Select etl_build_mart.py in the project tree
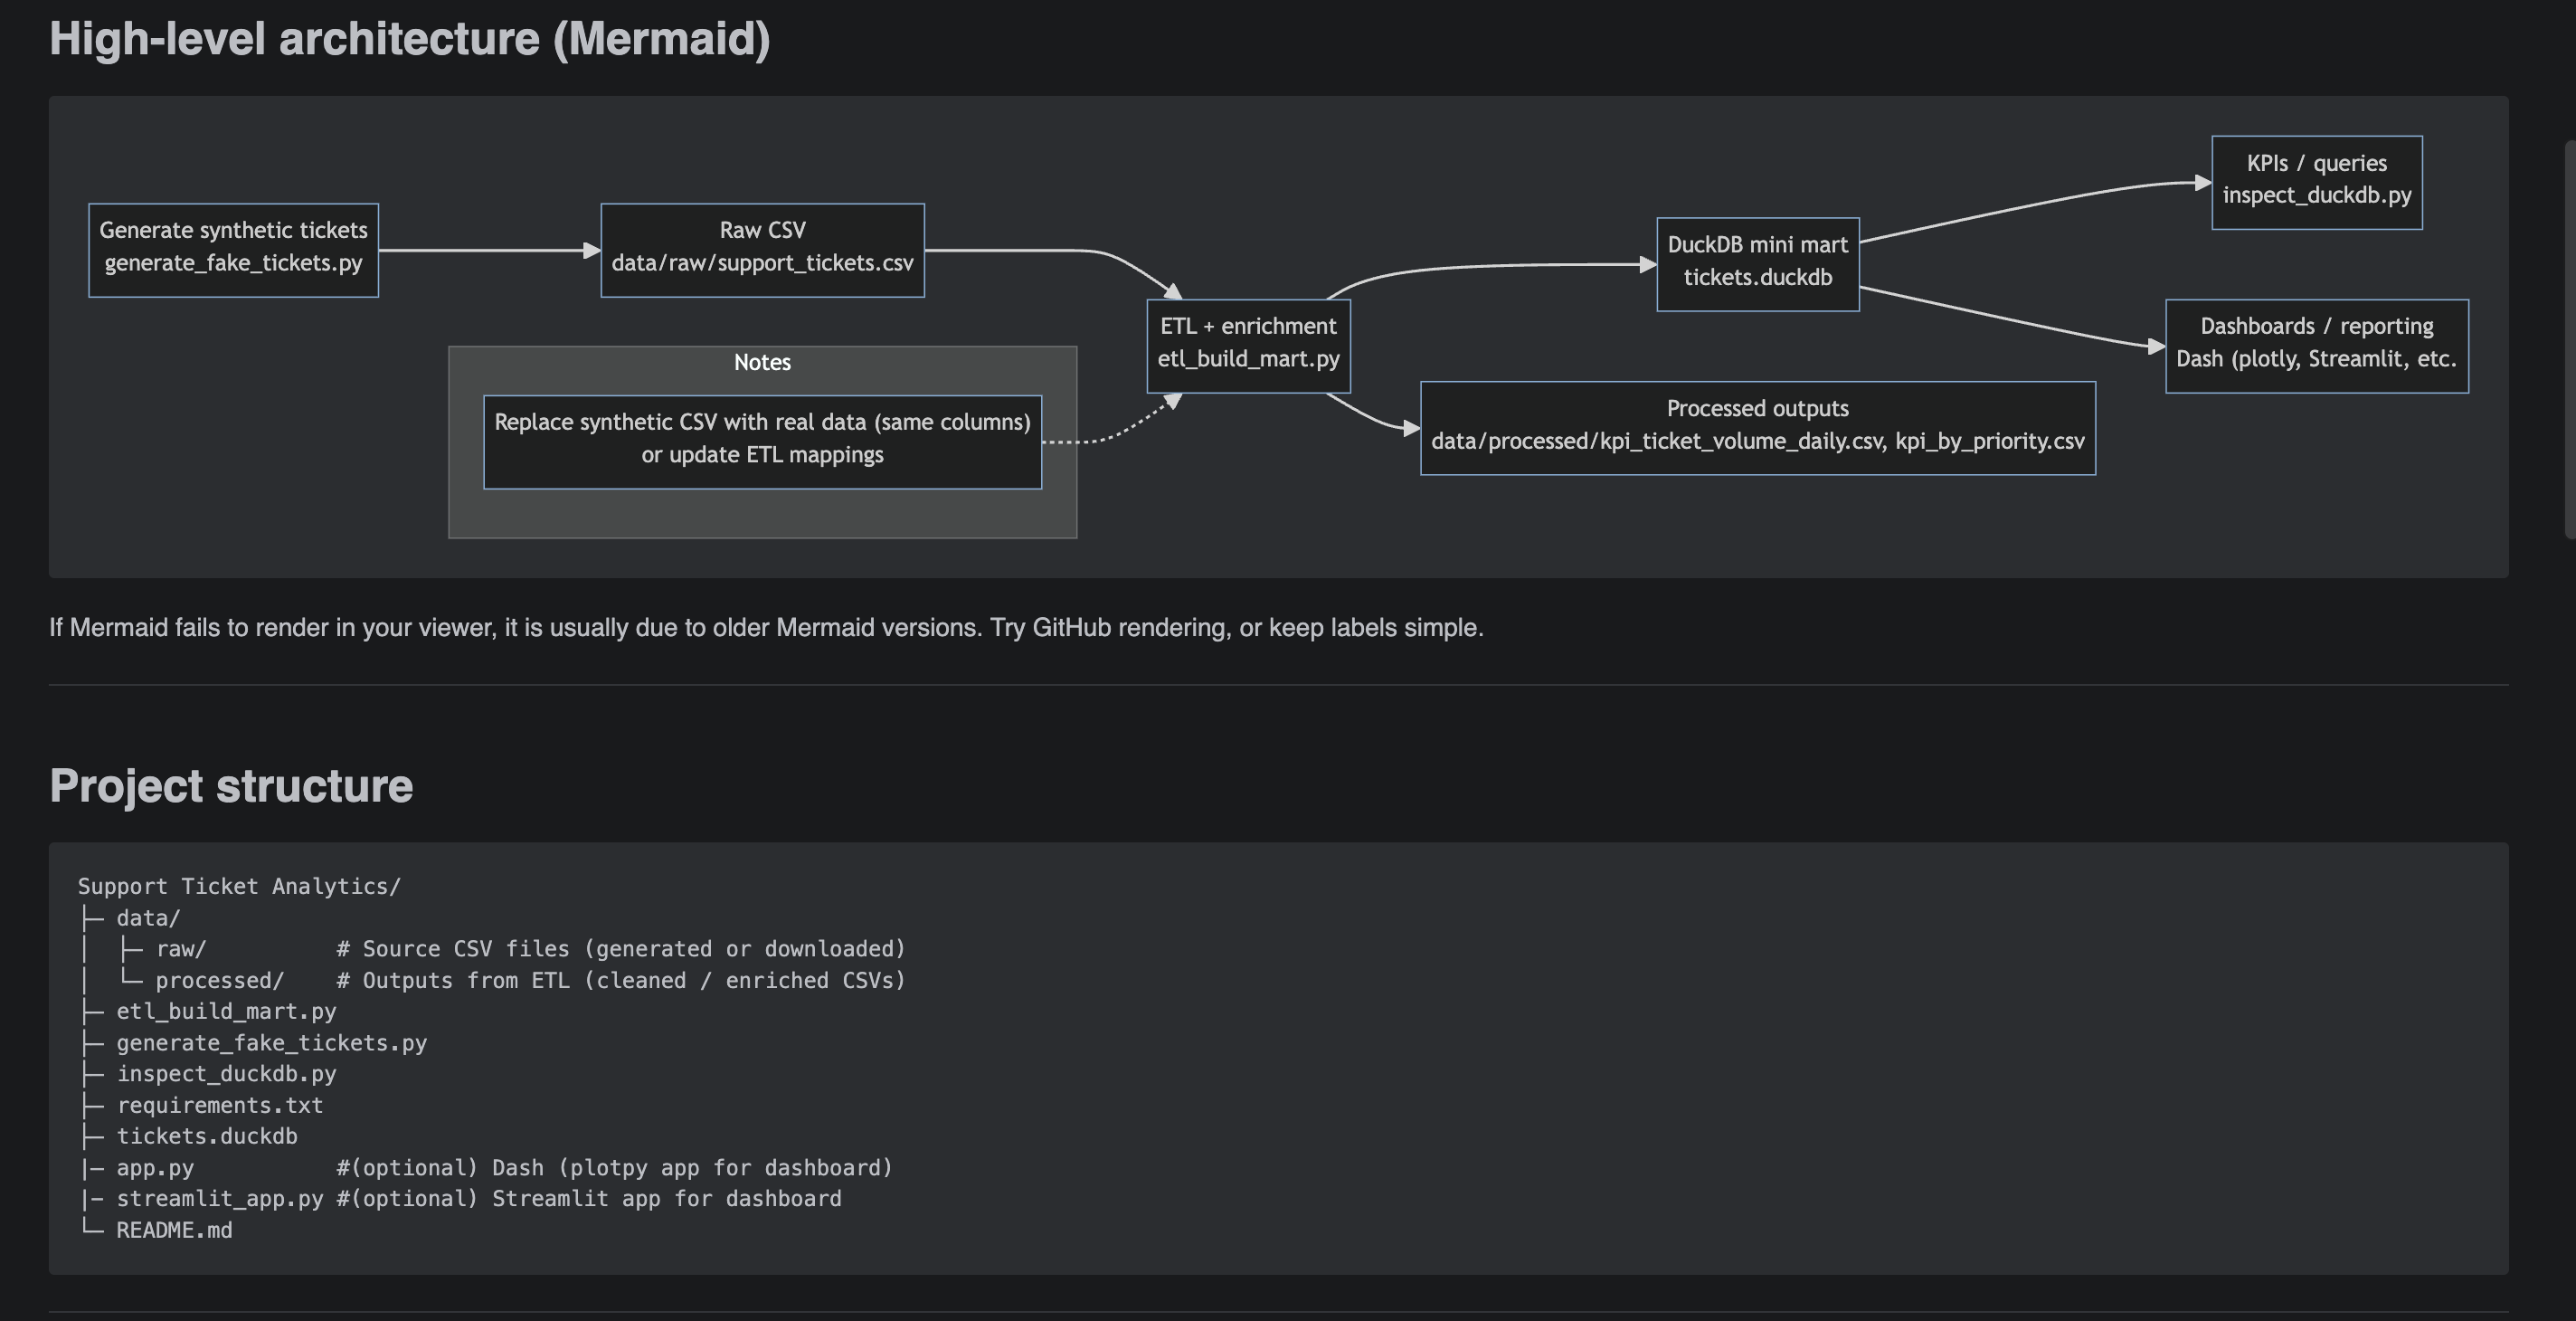Image resolution: width=2576 pixels, height=1321 pixels. pos(227,1011)
